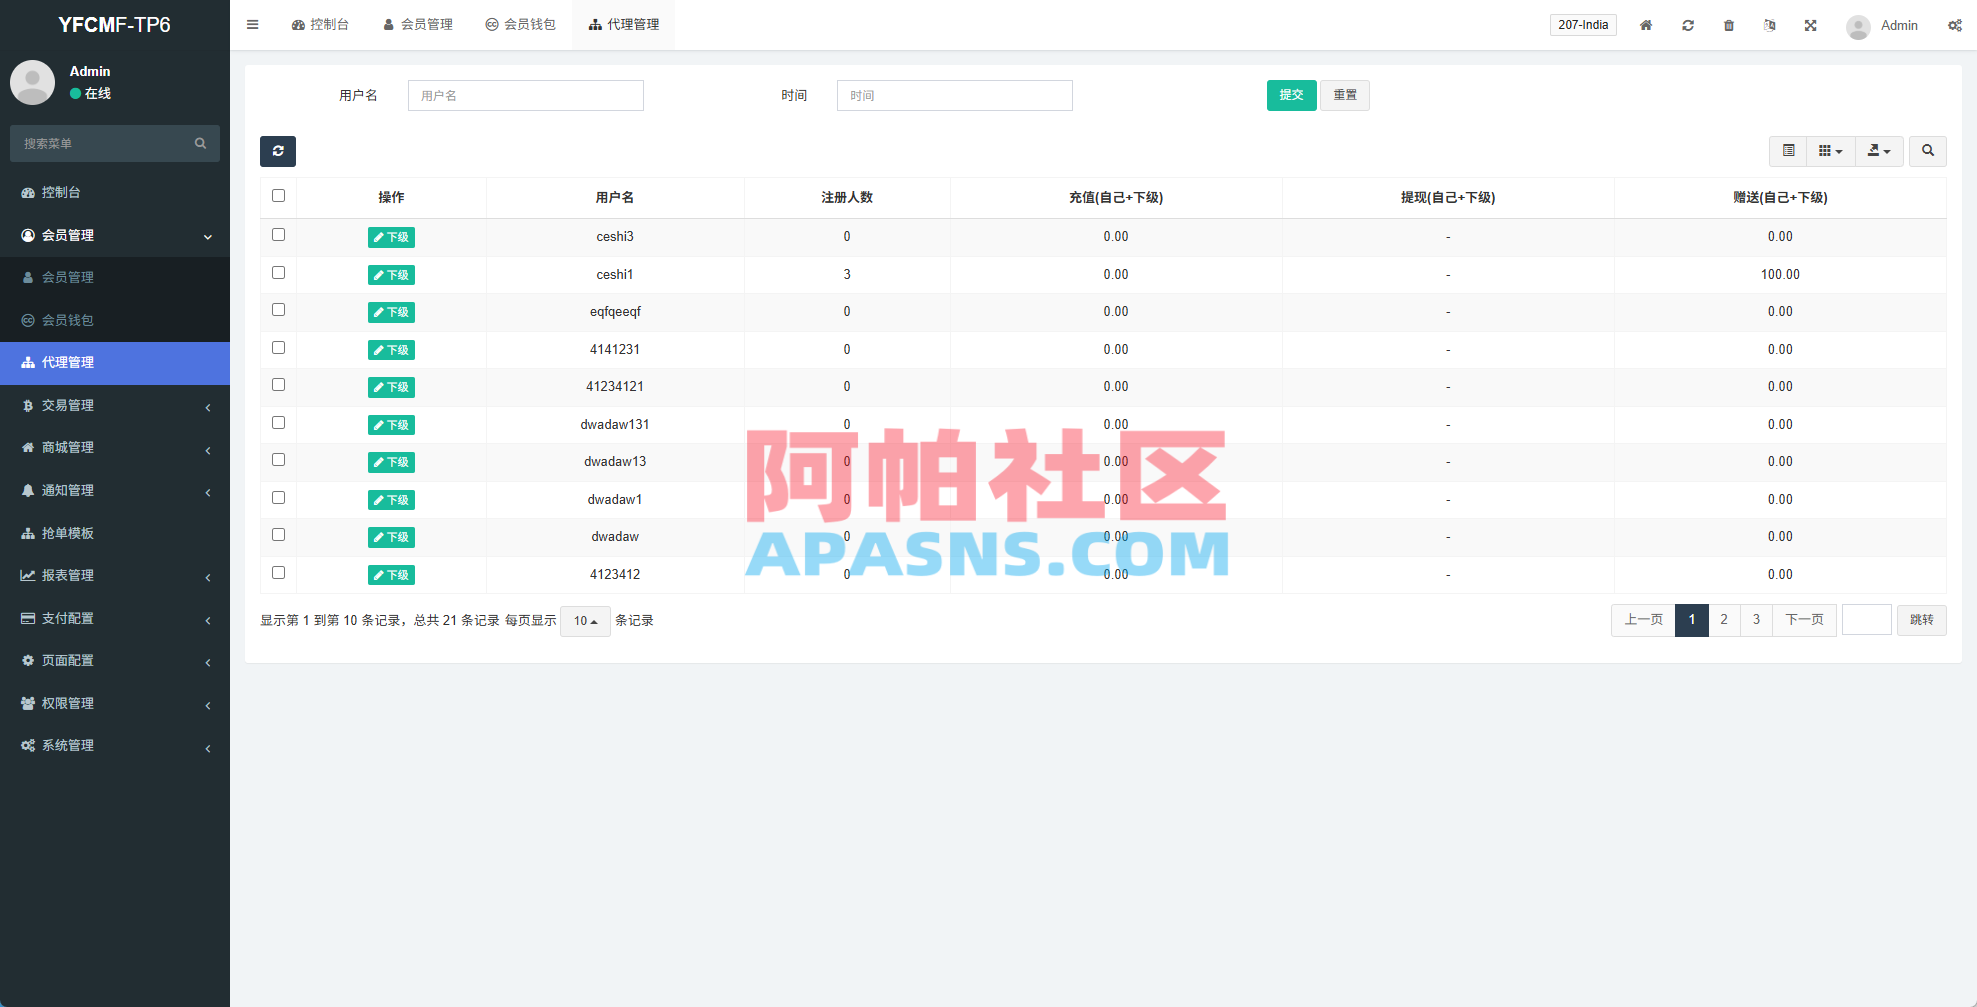This screenshot has height=1007, width=1977.
Task: Open the table search magnifier button
Action: point(1928,151)
